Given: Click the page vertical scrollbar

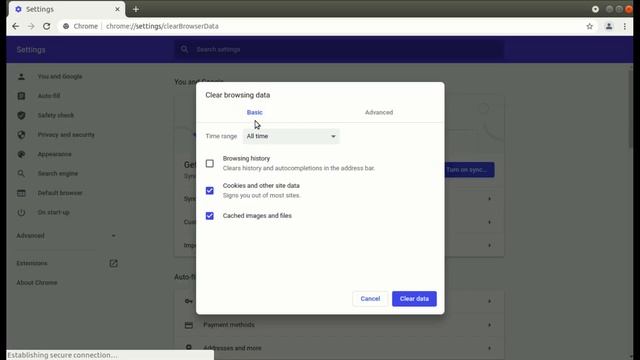Looking at the screenshot, I should pyautogui.click(x=631, y=110).
